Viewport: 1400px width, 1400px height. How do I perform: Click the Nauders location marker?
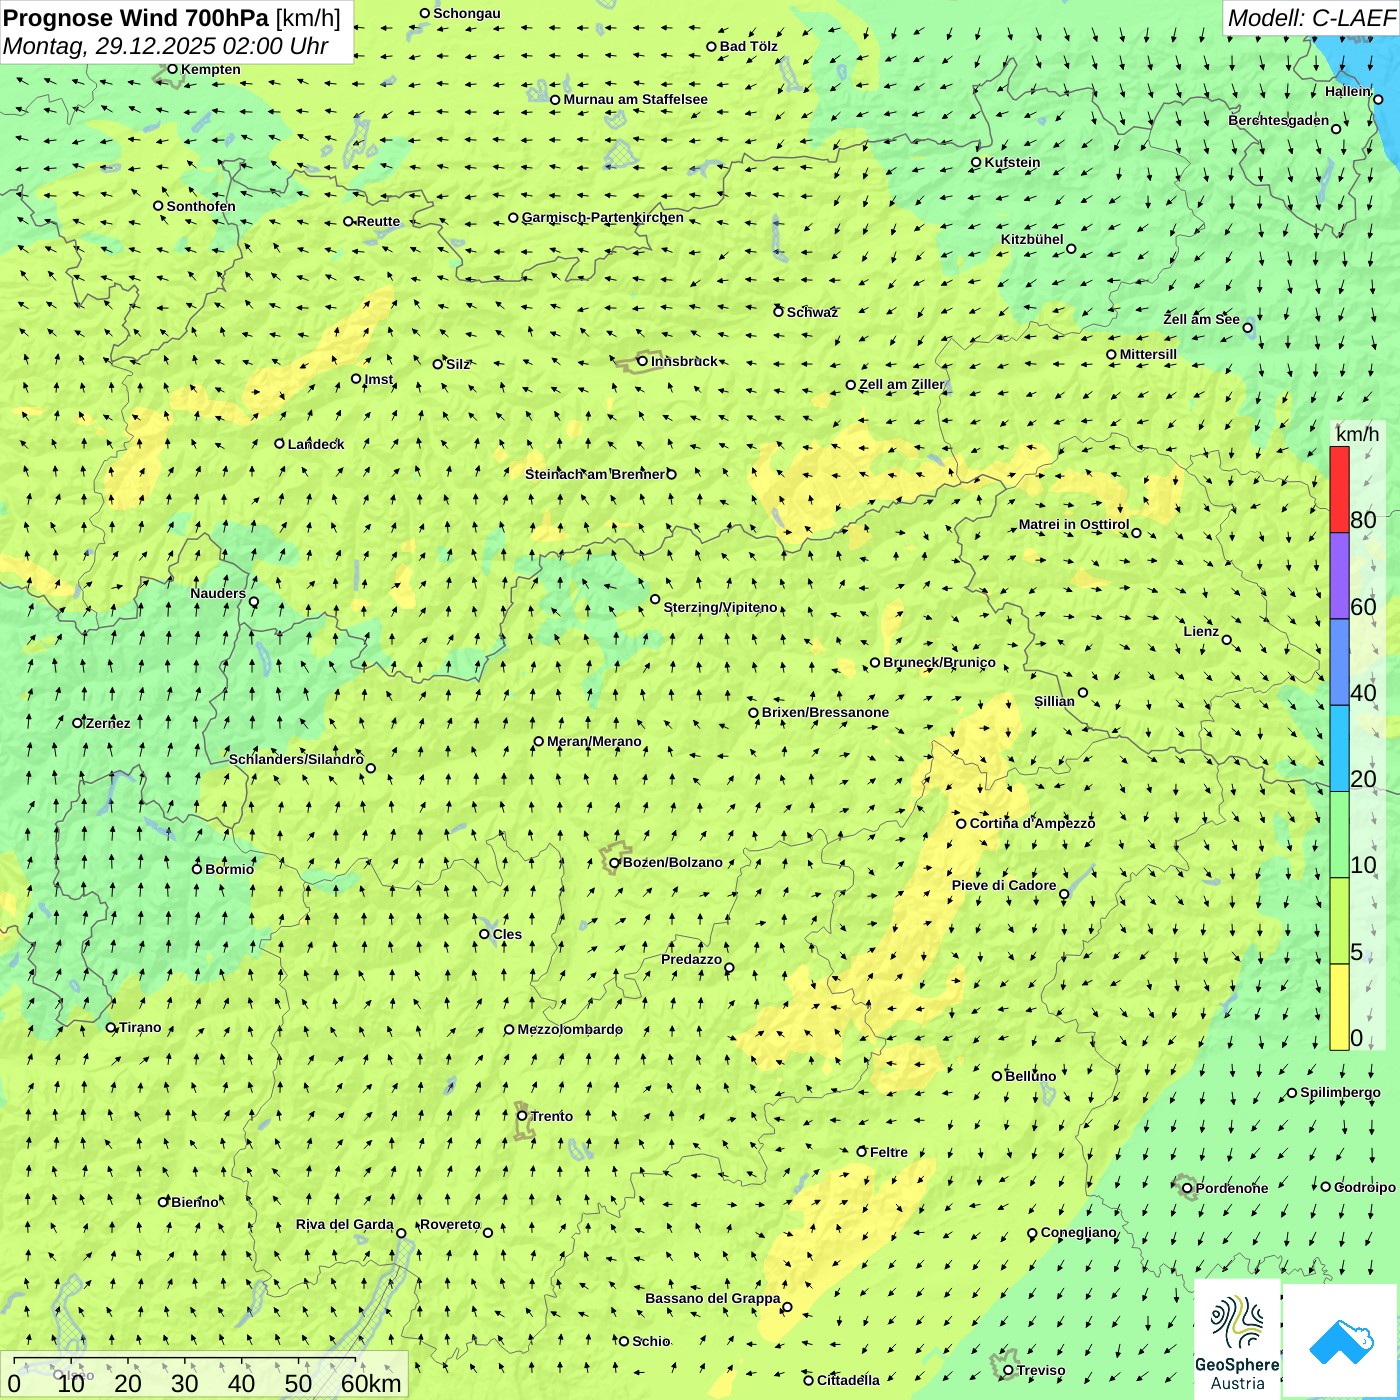tap(254, 602)
